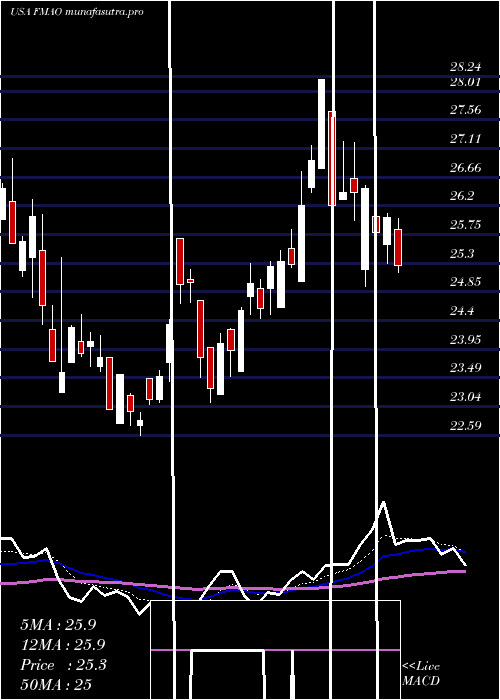Click the 24.85 price axis label

pos(466,282)
